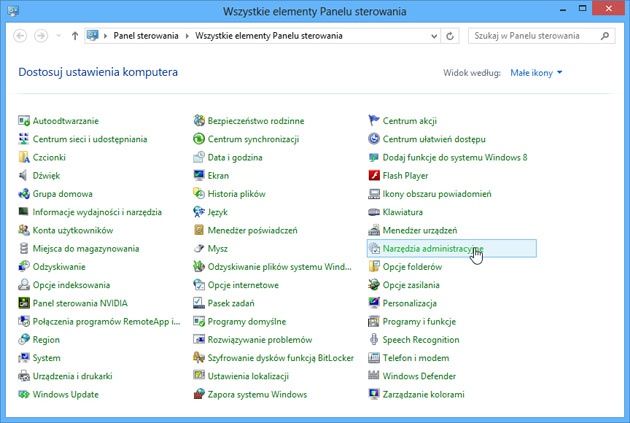Click the Opcje zasilania power icon
630x423 pixels.
374,285
